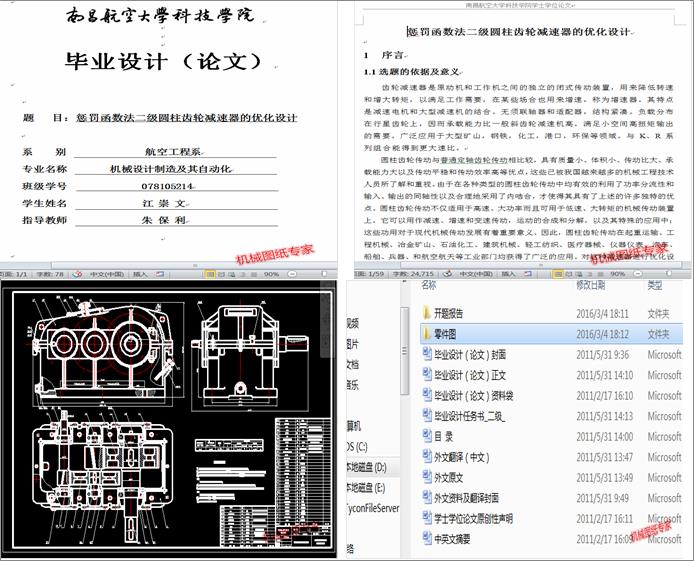Switch to Web Layout view in the thesis body Word window
Image resolution: width=694 pixels, height=561 pixels.
point(578,274)
